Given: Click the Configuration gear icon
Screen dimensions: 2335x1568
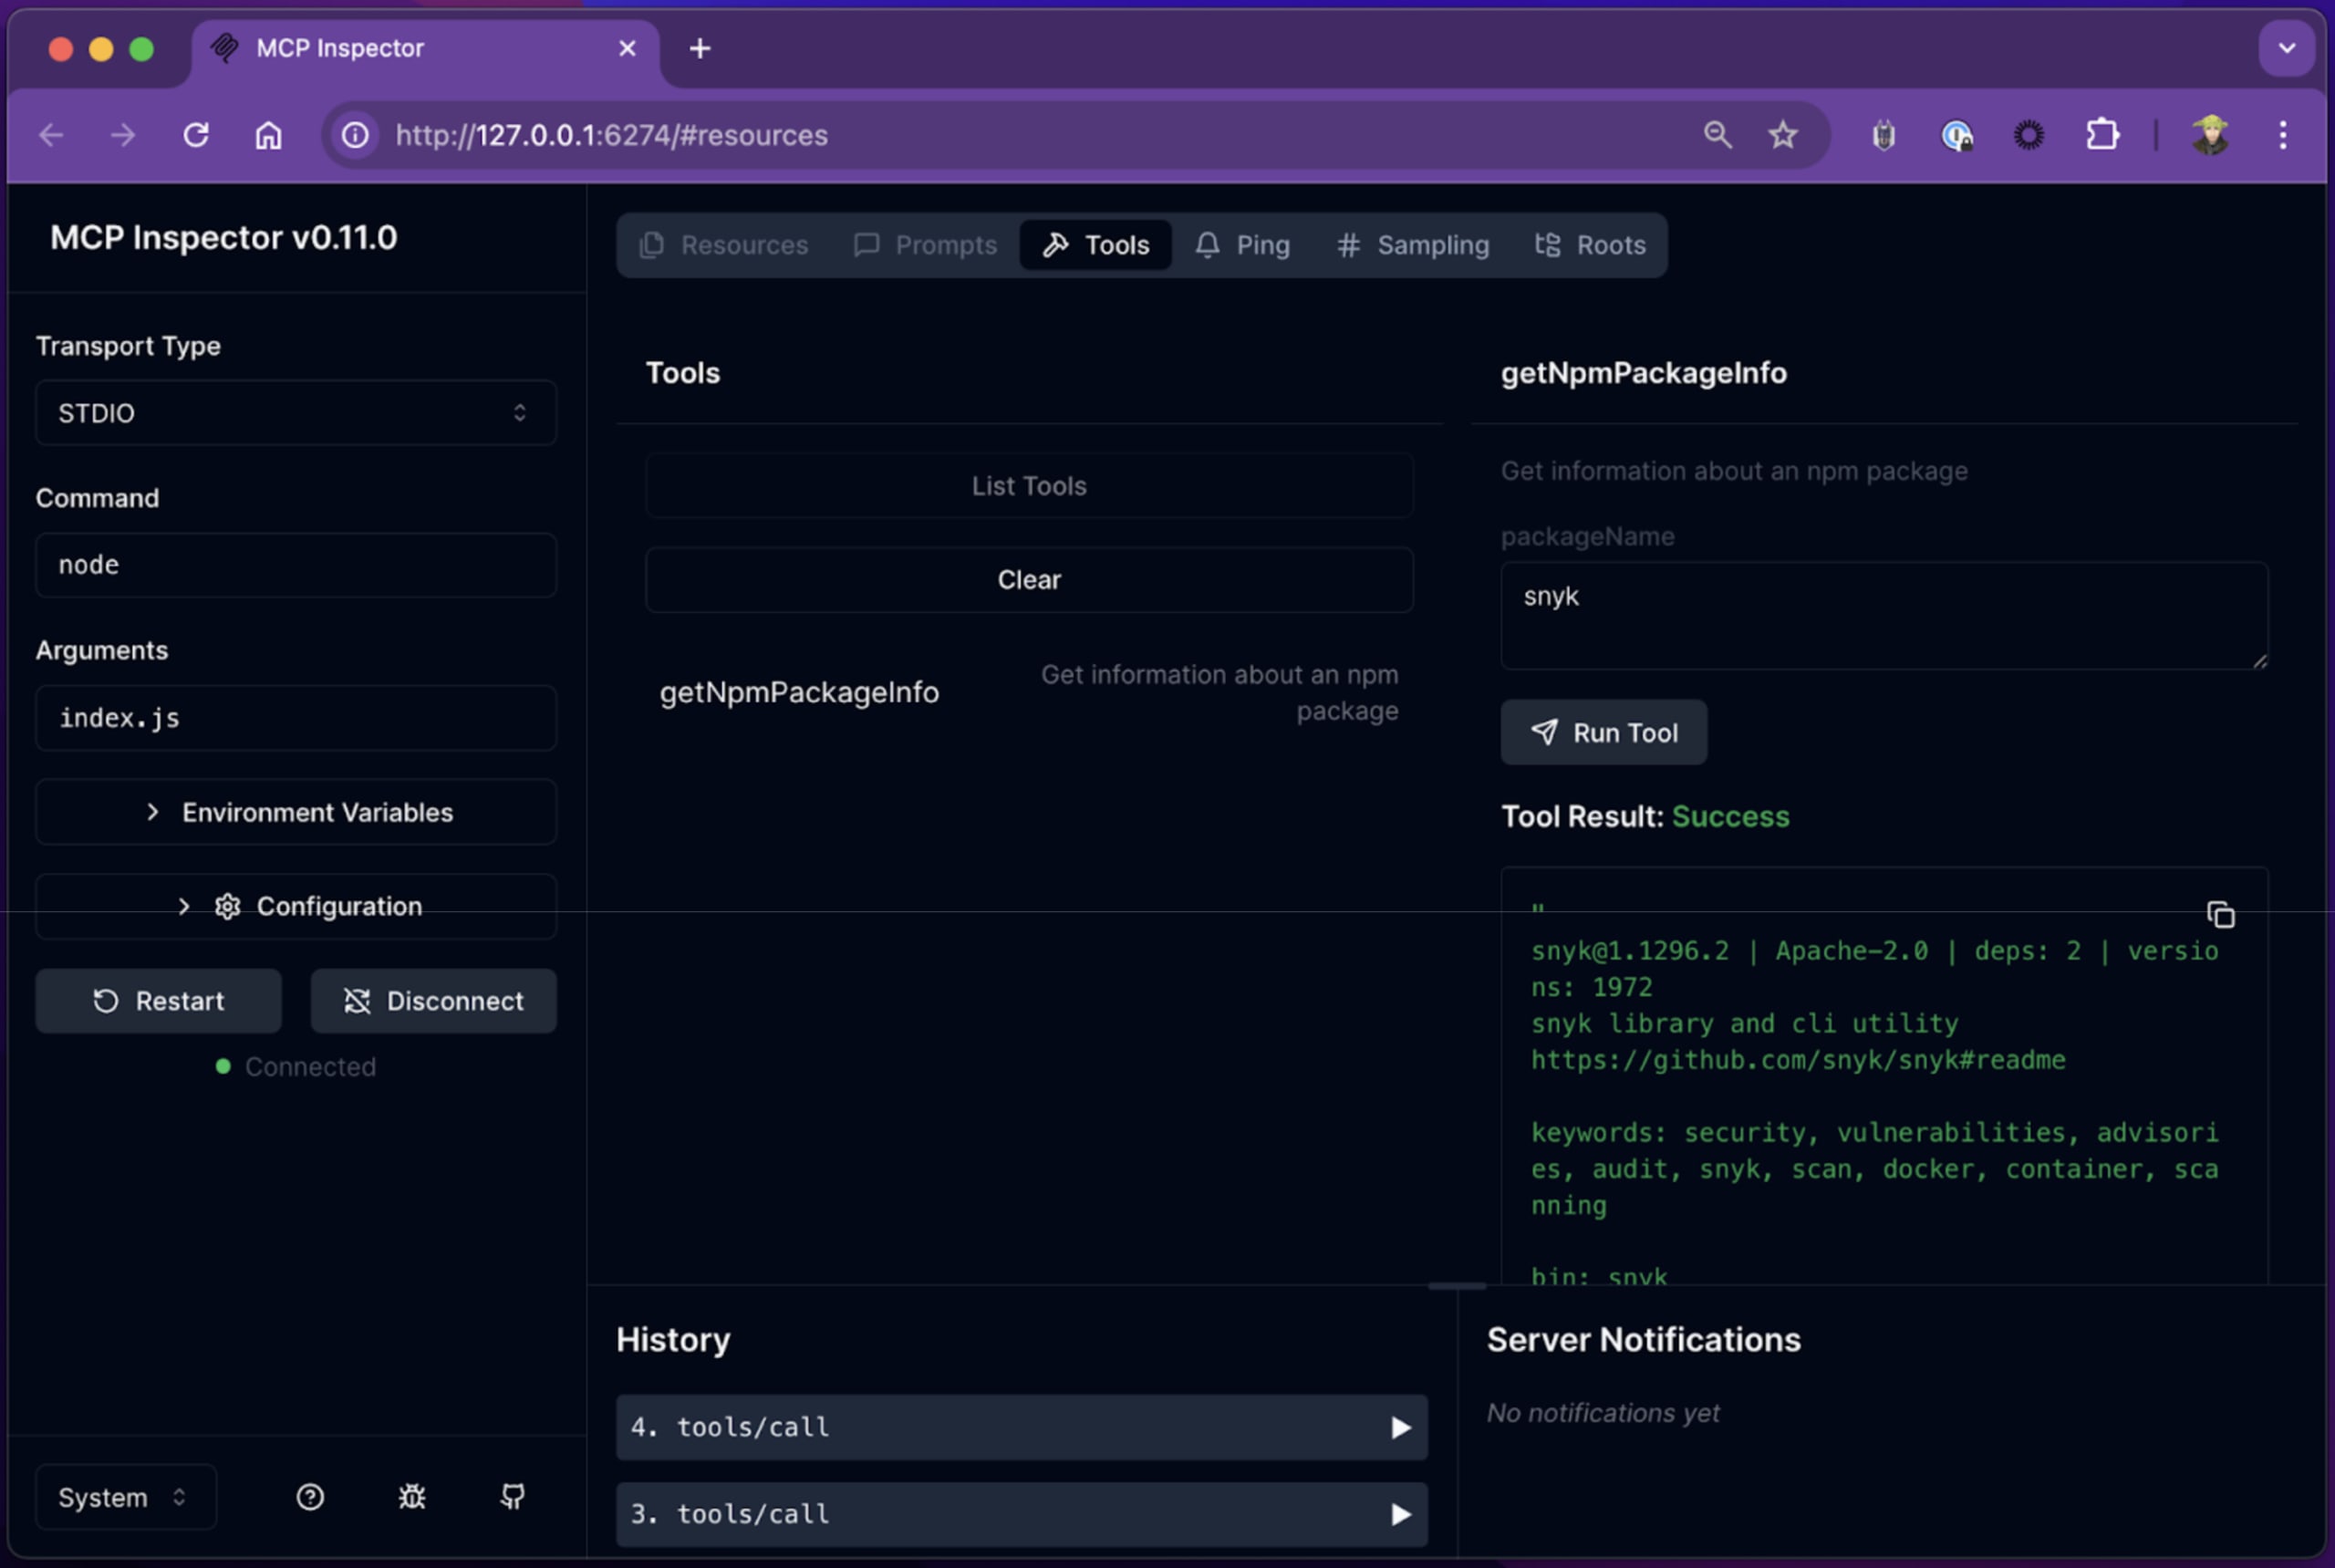Looking at the screenshot, I should [x=228, y=906].
